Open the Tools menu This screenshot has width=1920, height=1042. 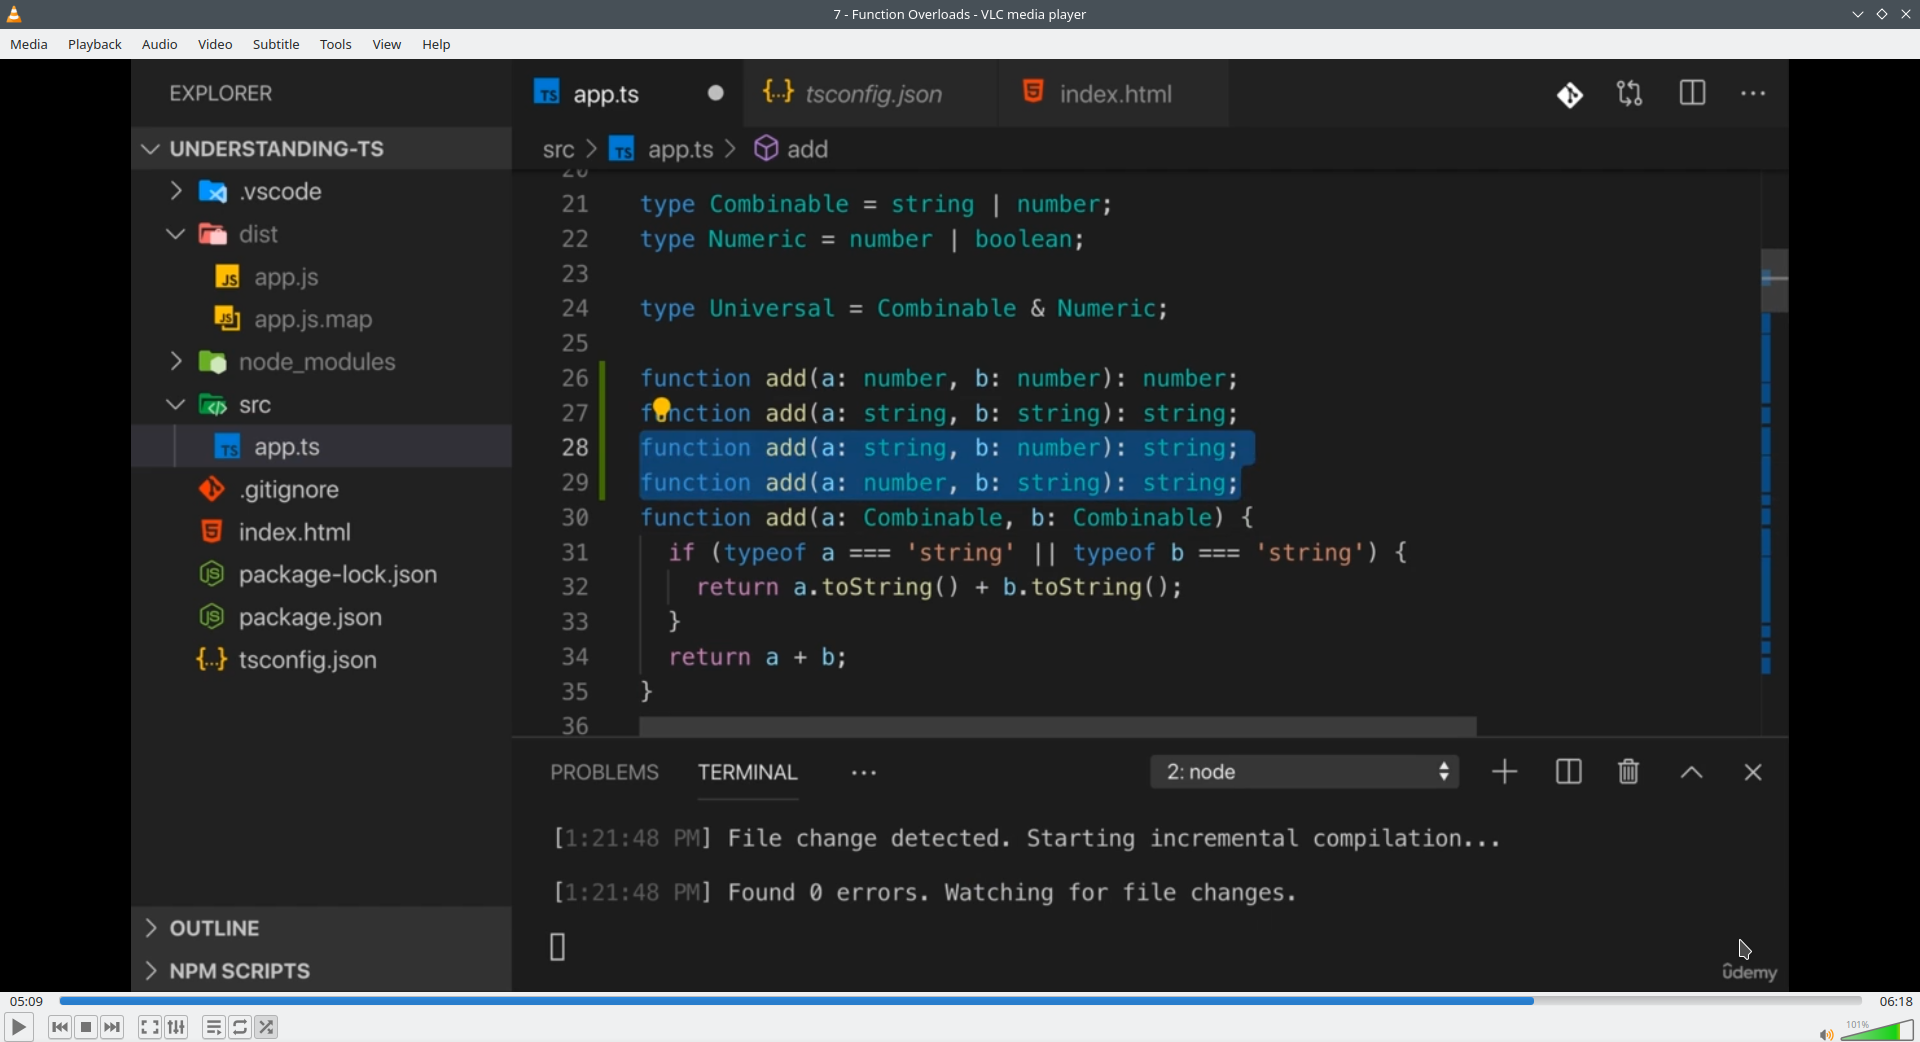(336, 45)
